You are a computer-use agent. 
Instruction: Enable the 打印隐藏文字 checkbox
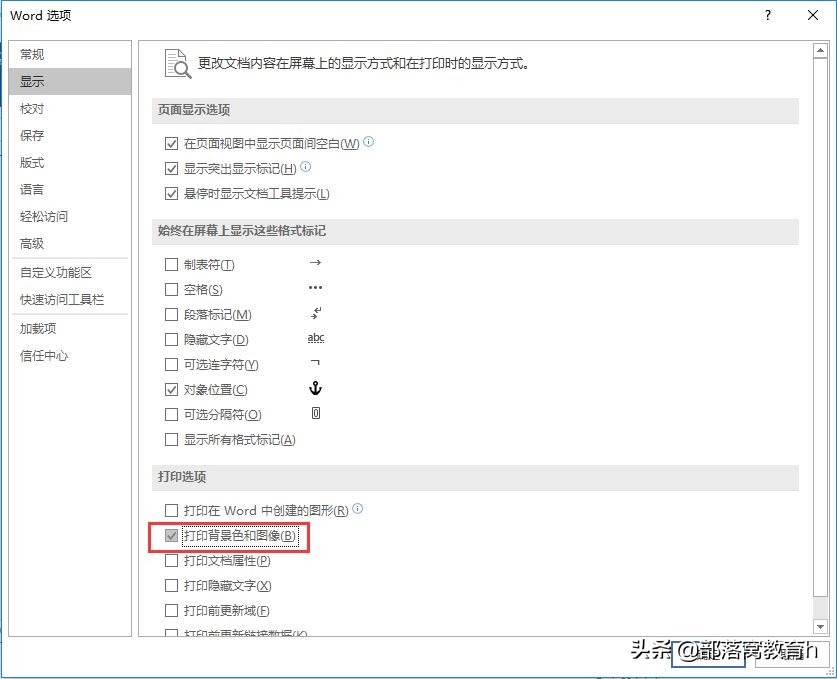[171, 586]
